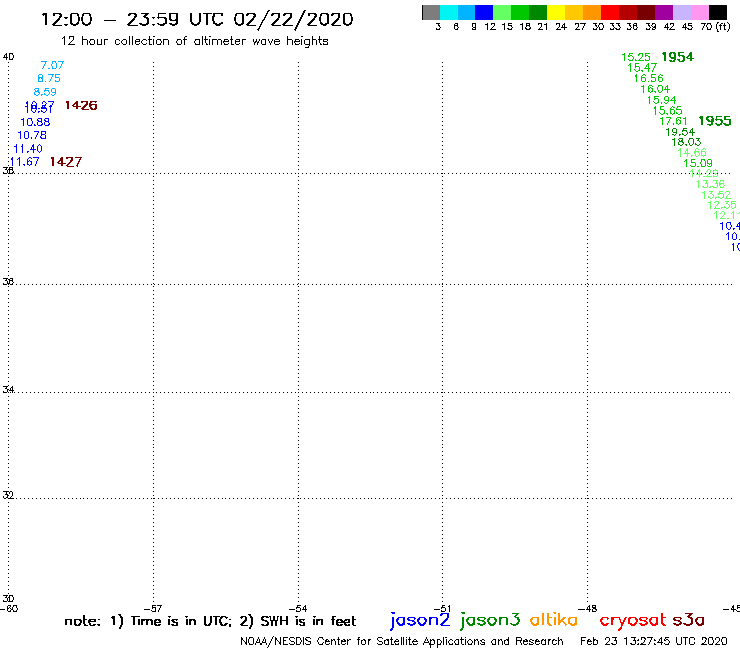740x650 pixels.
Task: Select the 1955 time marker
Action: 715,121
